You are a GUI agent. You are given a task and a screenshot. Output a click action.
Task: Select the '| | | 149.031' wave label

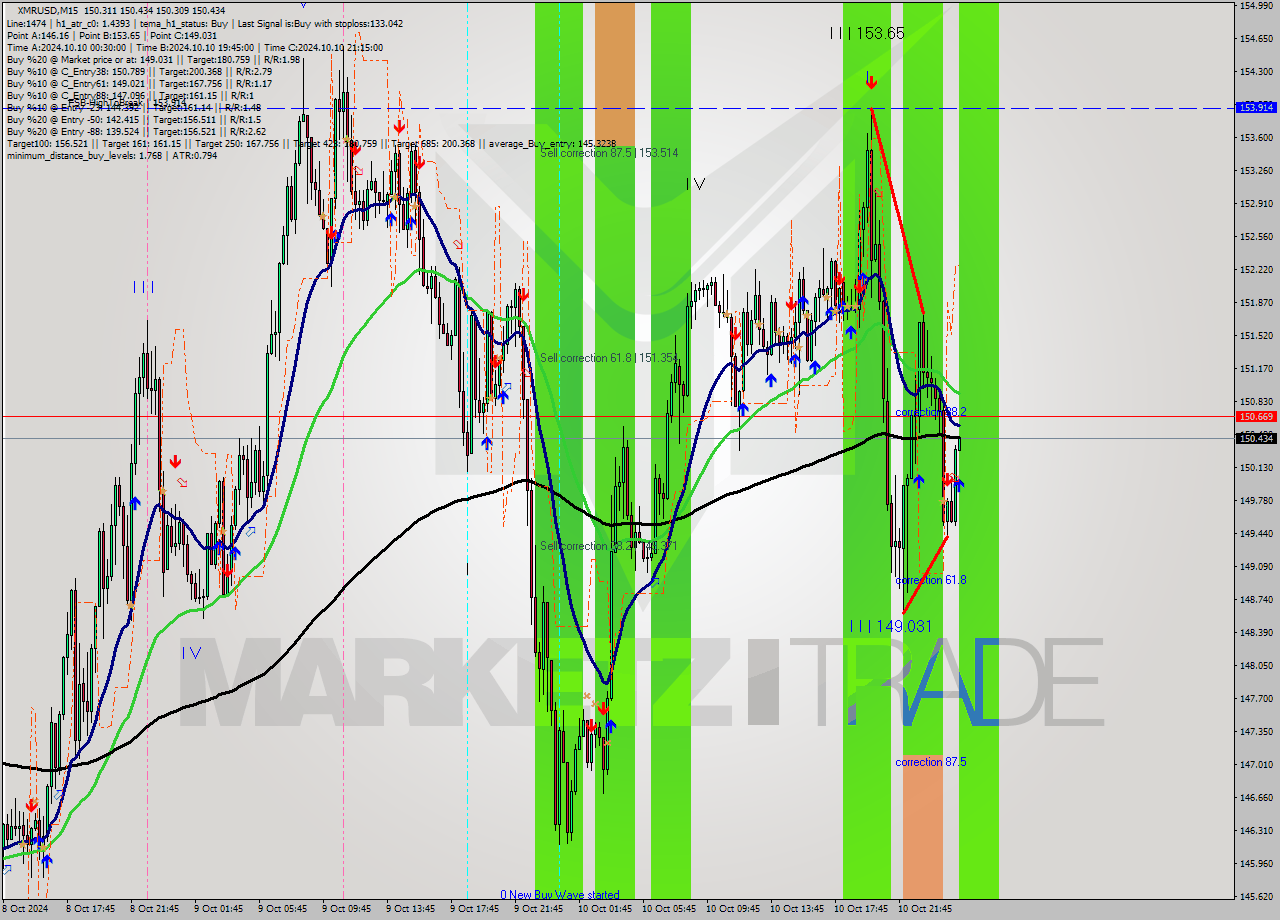click(x=891, y=626)
